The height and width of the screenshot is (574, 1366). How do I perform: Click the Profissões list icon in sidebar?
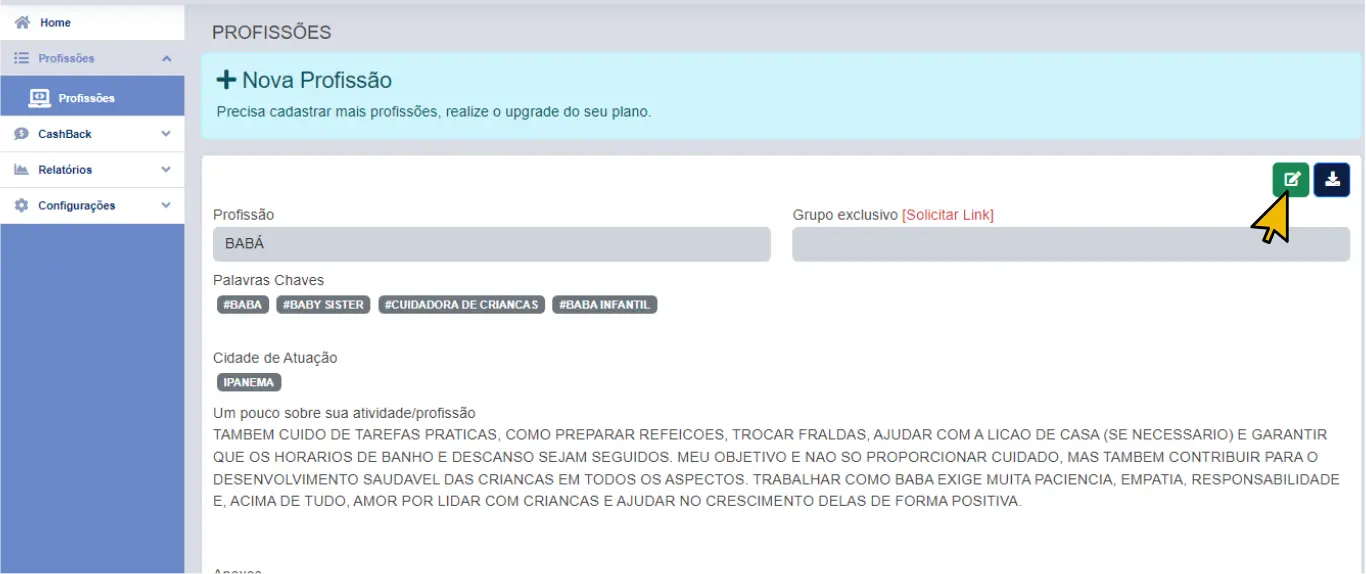22,59
